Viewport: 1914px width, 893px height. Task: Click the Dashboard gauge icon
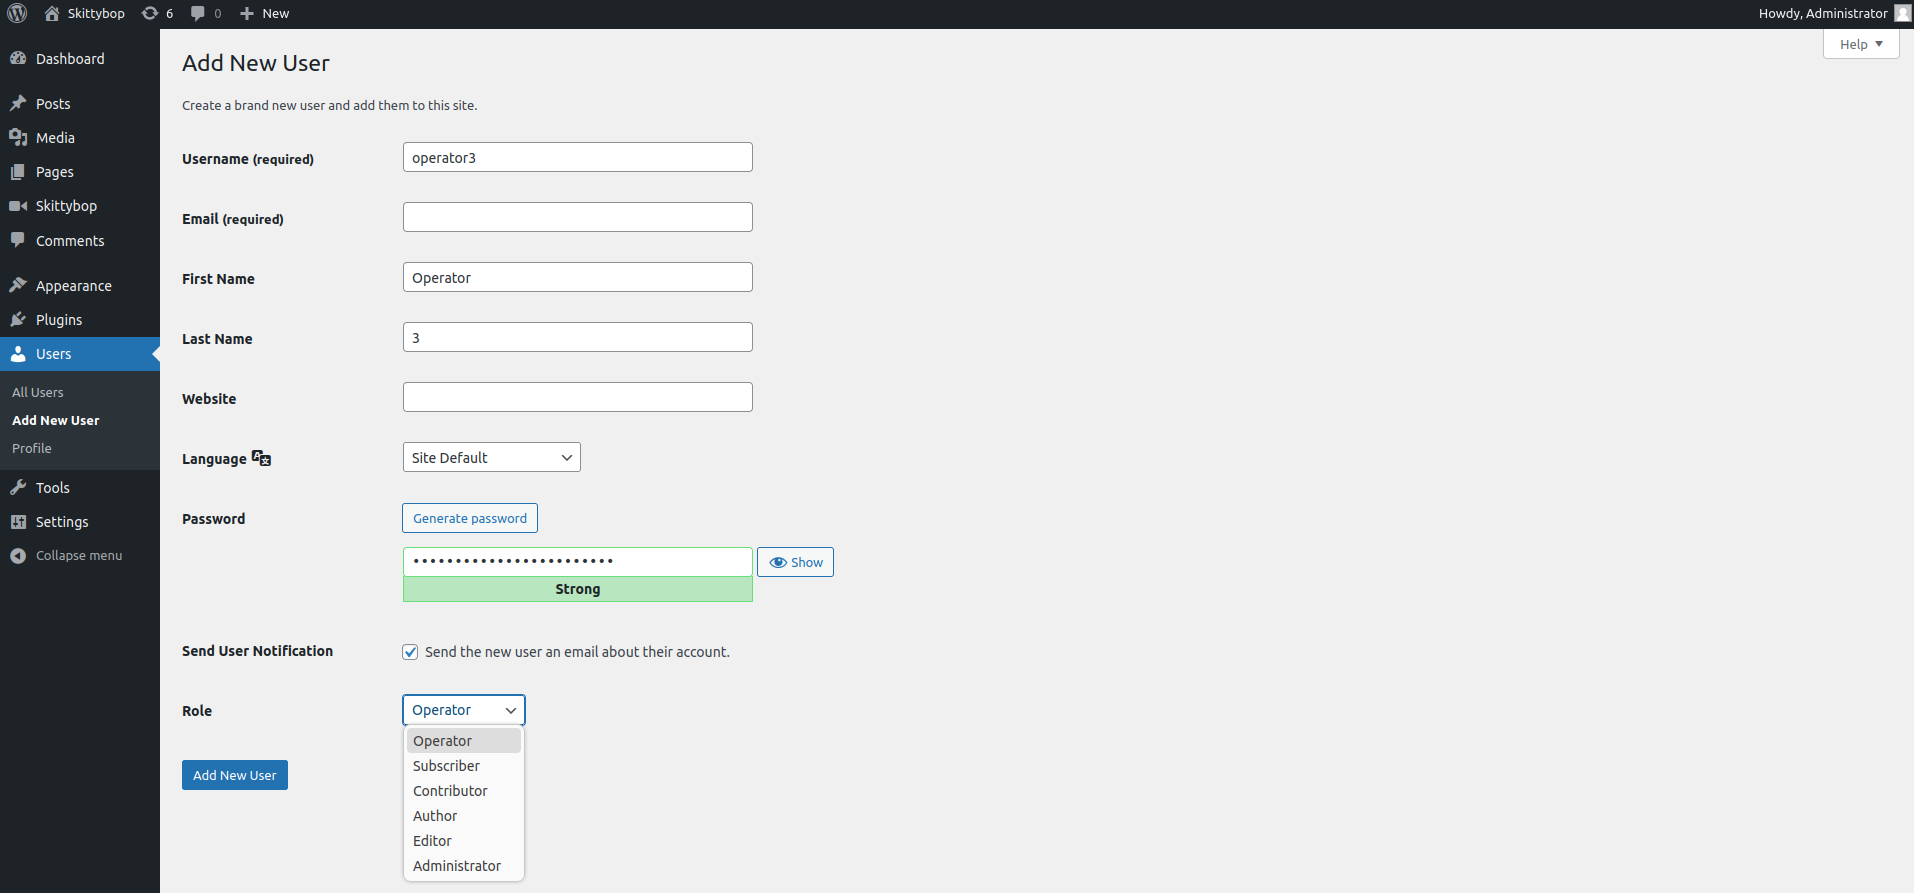pos(18,58)
